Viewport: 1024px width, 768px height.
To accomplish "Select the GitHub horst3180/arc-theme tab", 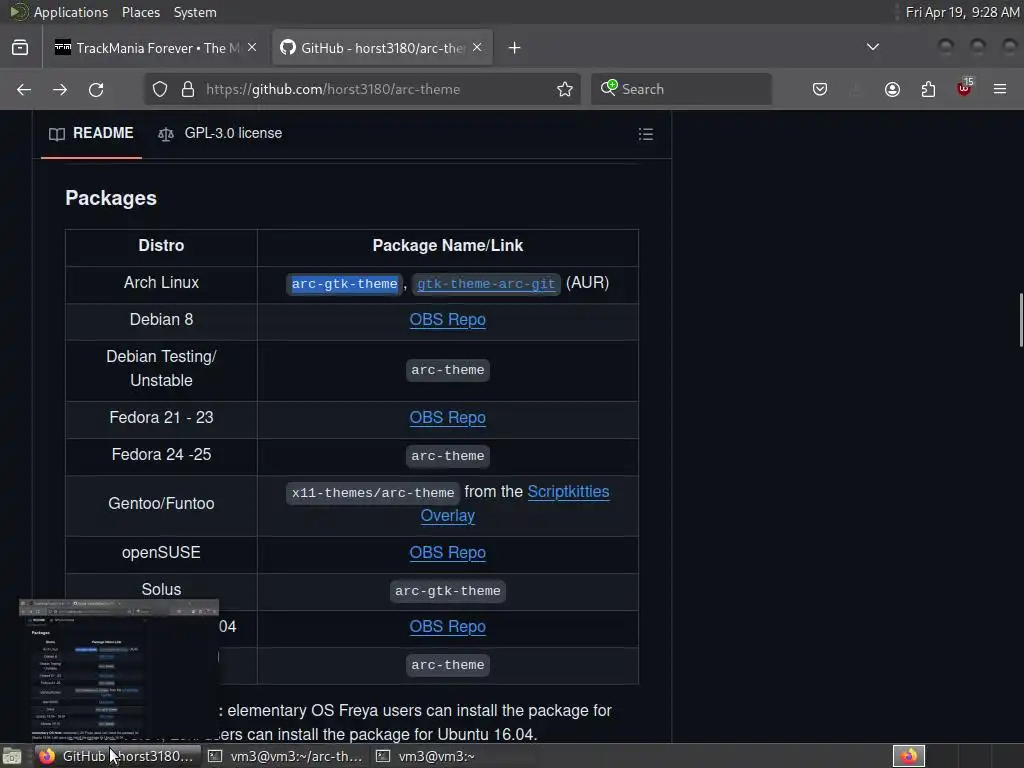I will click(382, 48).
